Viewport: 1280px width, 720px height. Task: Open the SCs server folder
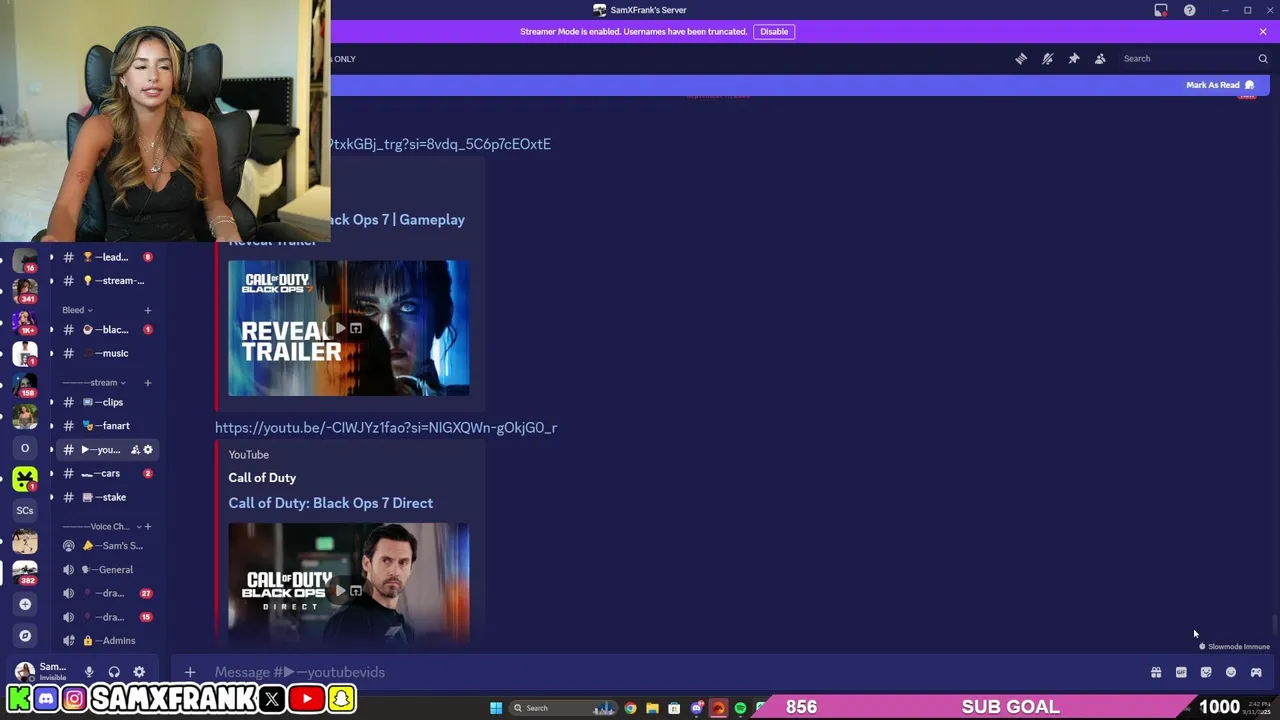[25, 510]
